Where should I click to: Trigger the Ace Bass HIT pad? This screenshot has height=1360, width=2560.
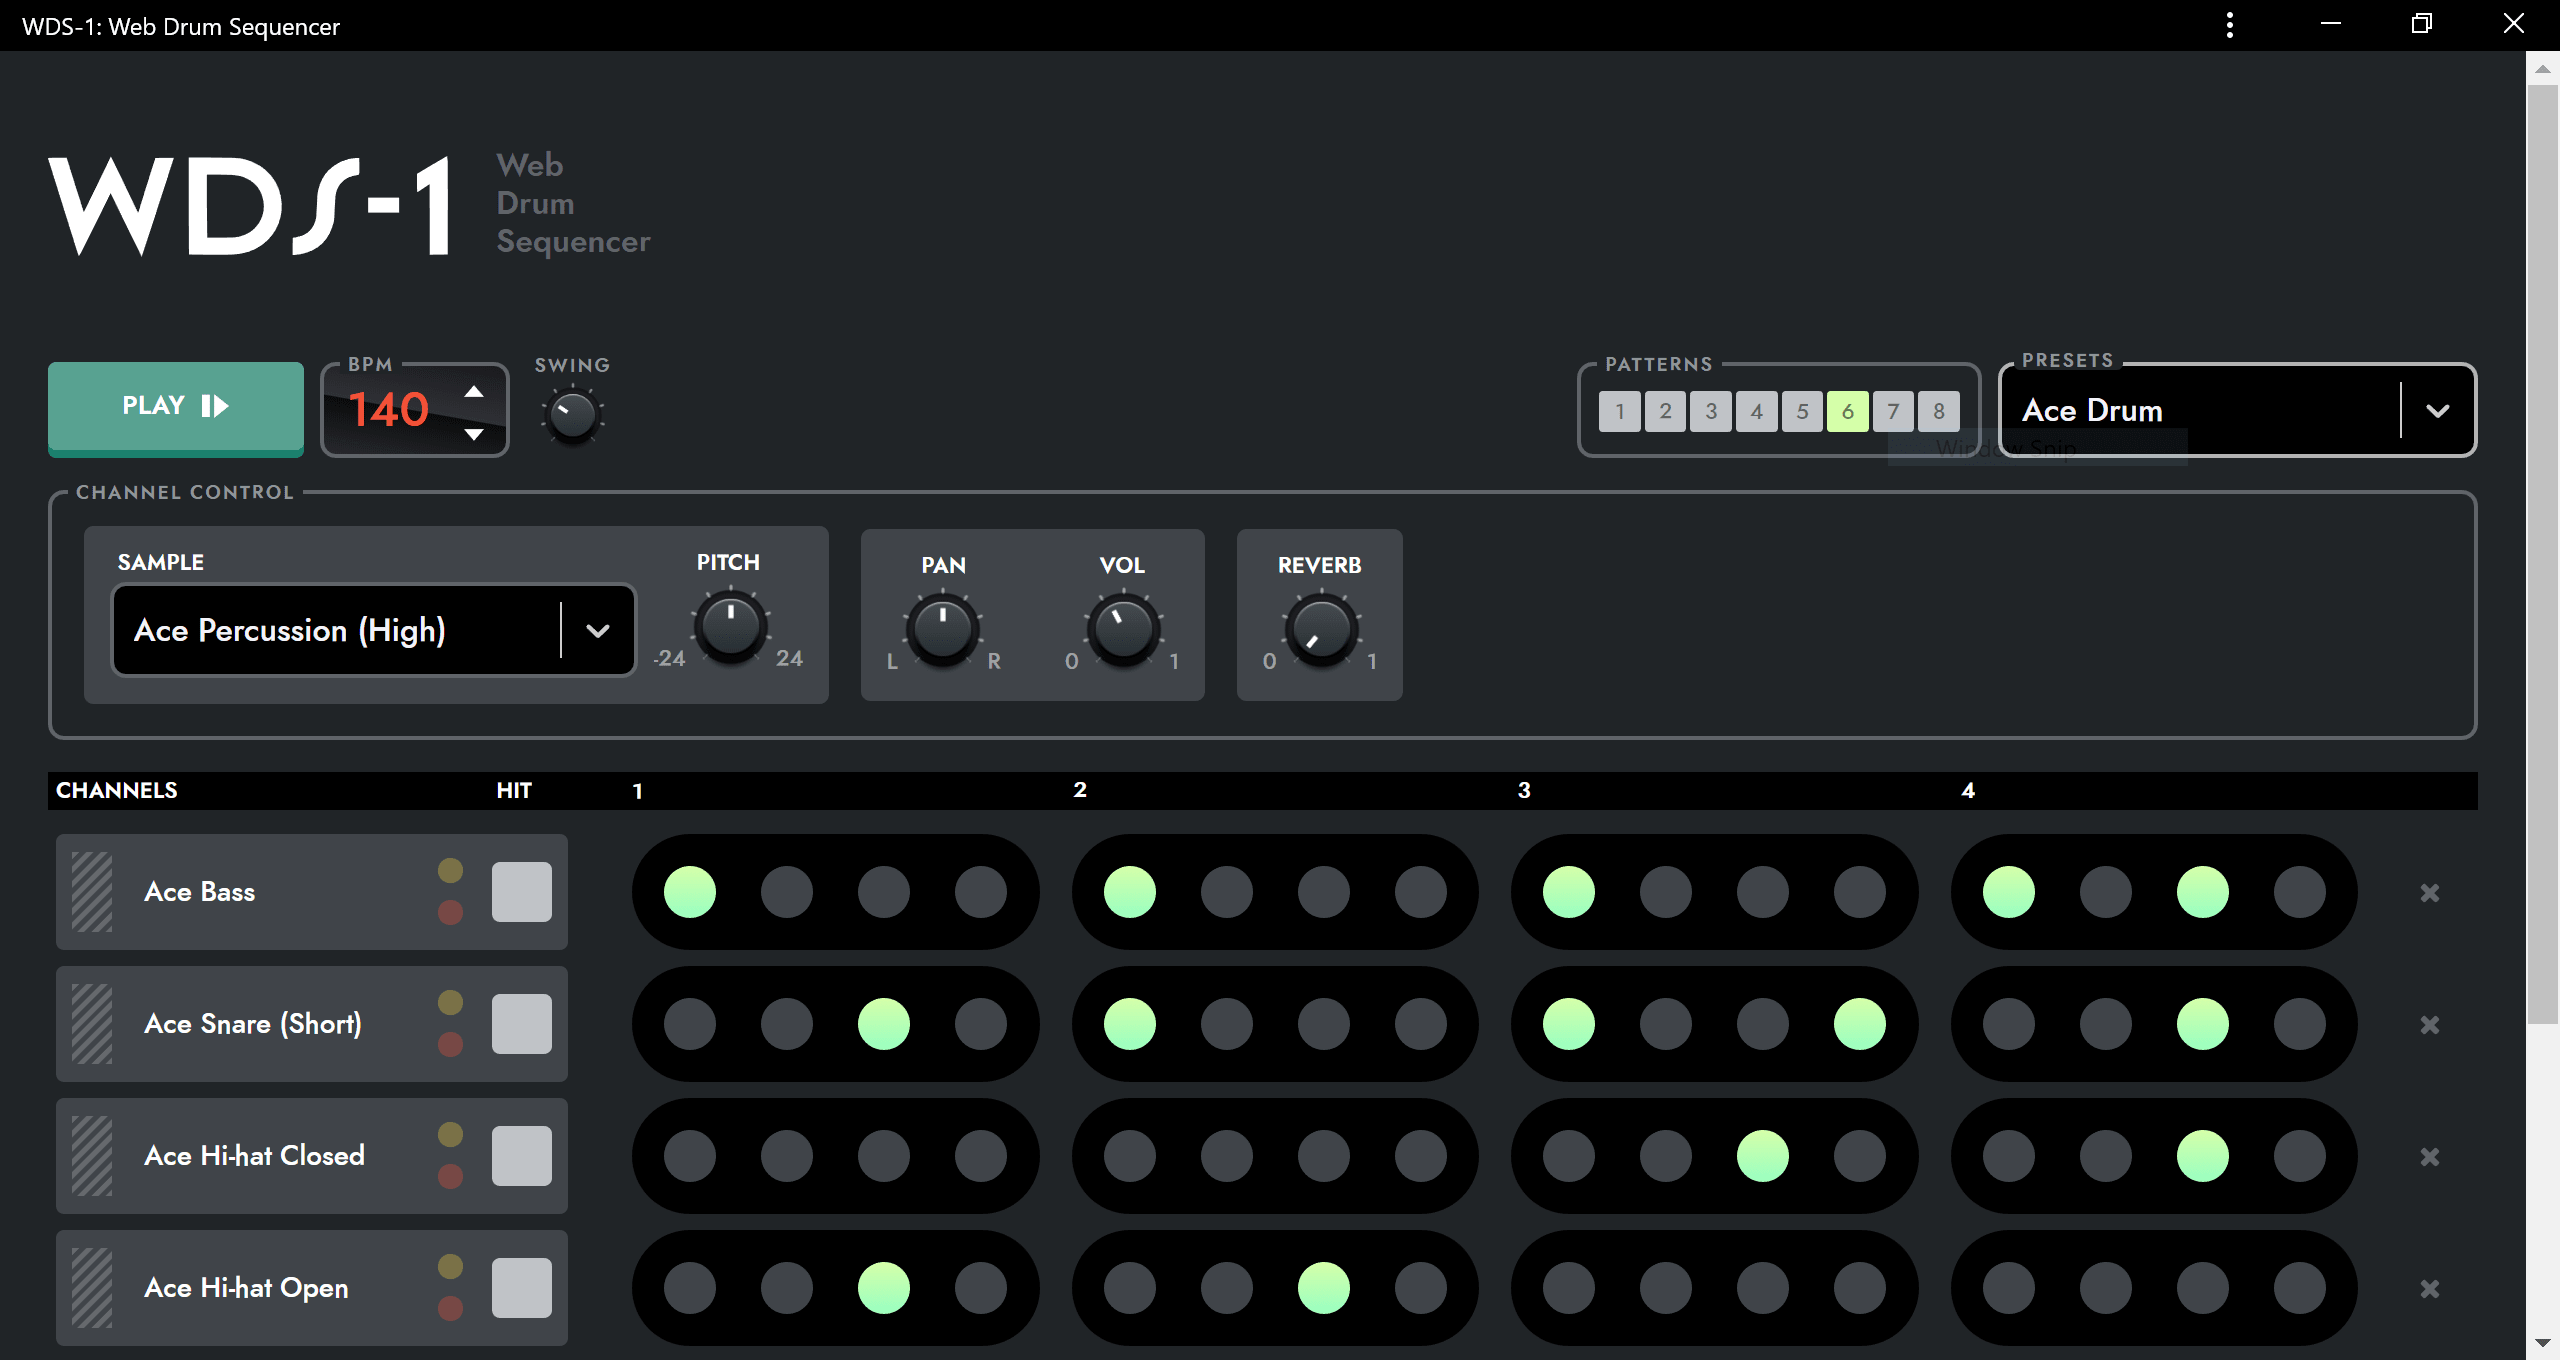click(522, 892)
